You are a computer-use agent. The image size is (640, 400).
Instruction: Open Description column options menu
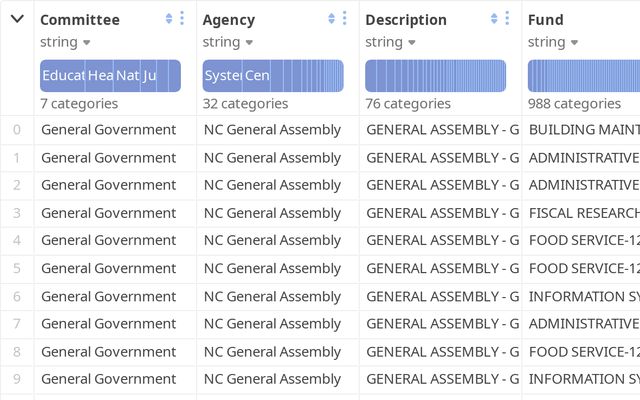pyautogui.click(x=507, y=19)
